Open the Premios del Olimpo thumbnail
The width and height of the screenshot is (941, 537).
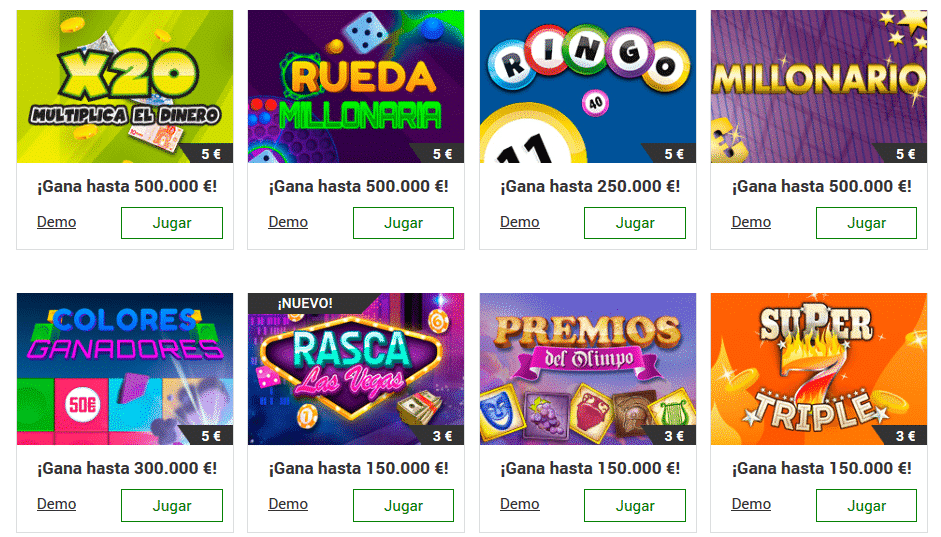[588, 369]
